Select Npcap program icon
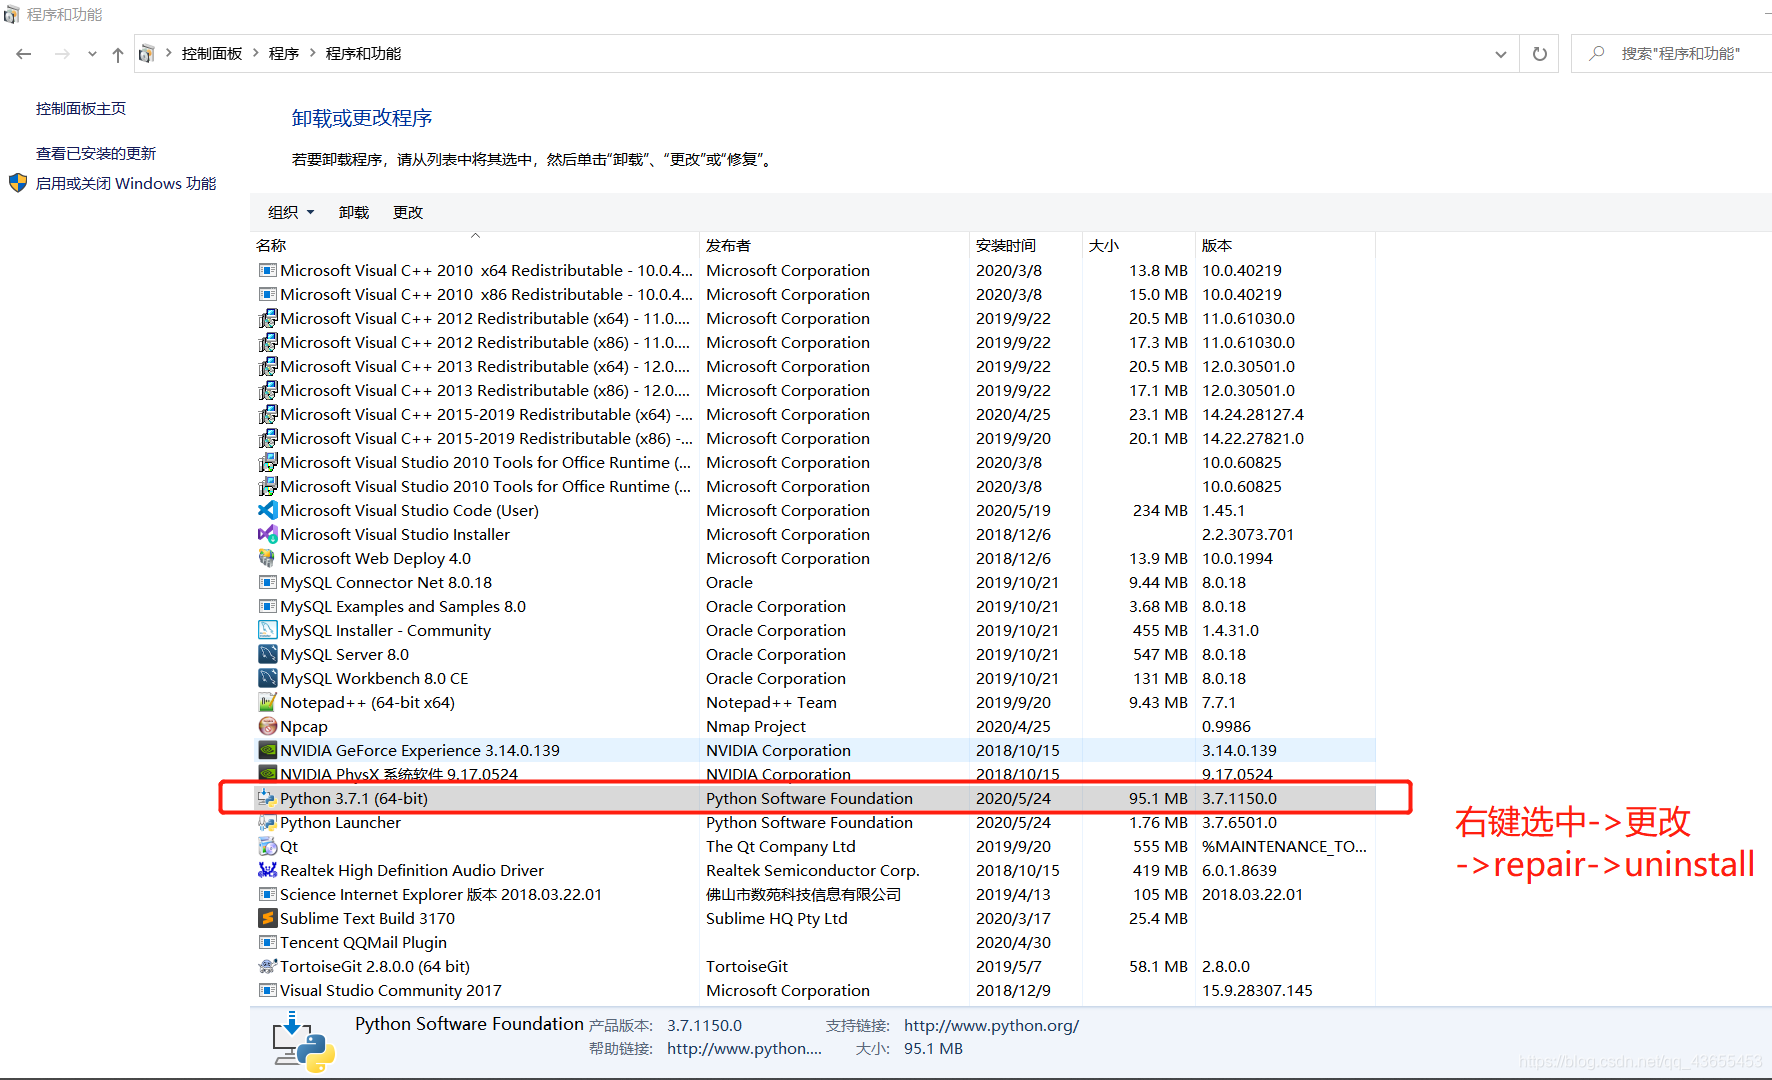 click(x=267, y=726)
